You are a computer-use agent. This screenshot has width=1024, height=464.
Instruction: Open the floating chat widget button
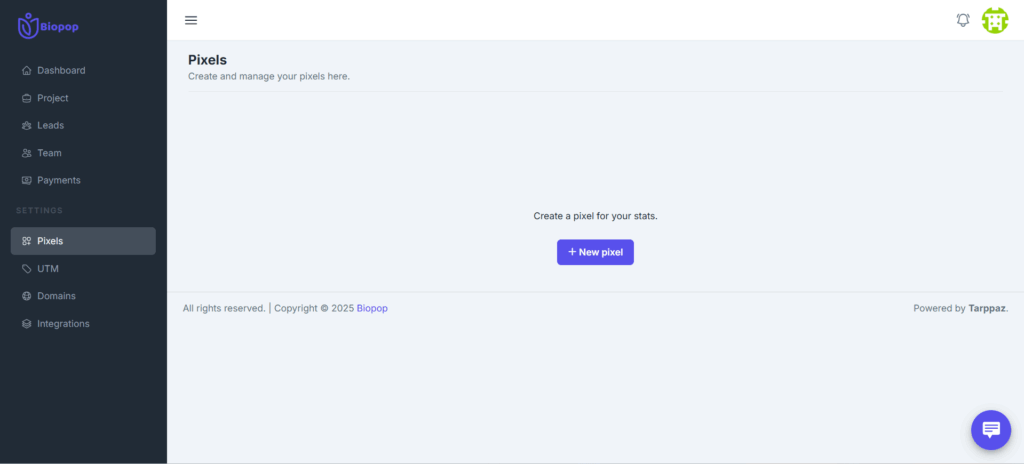click(x=990, y=429)
